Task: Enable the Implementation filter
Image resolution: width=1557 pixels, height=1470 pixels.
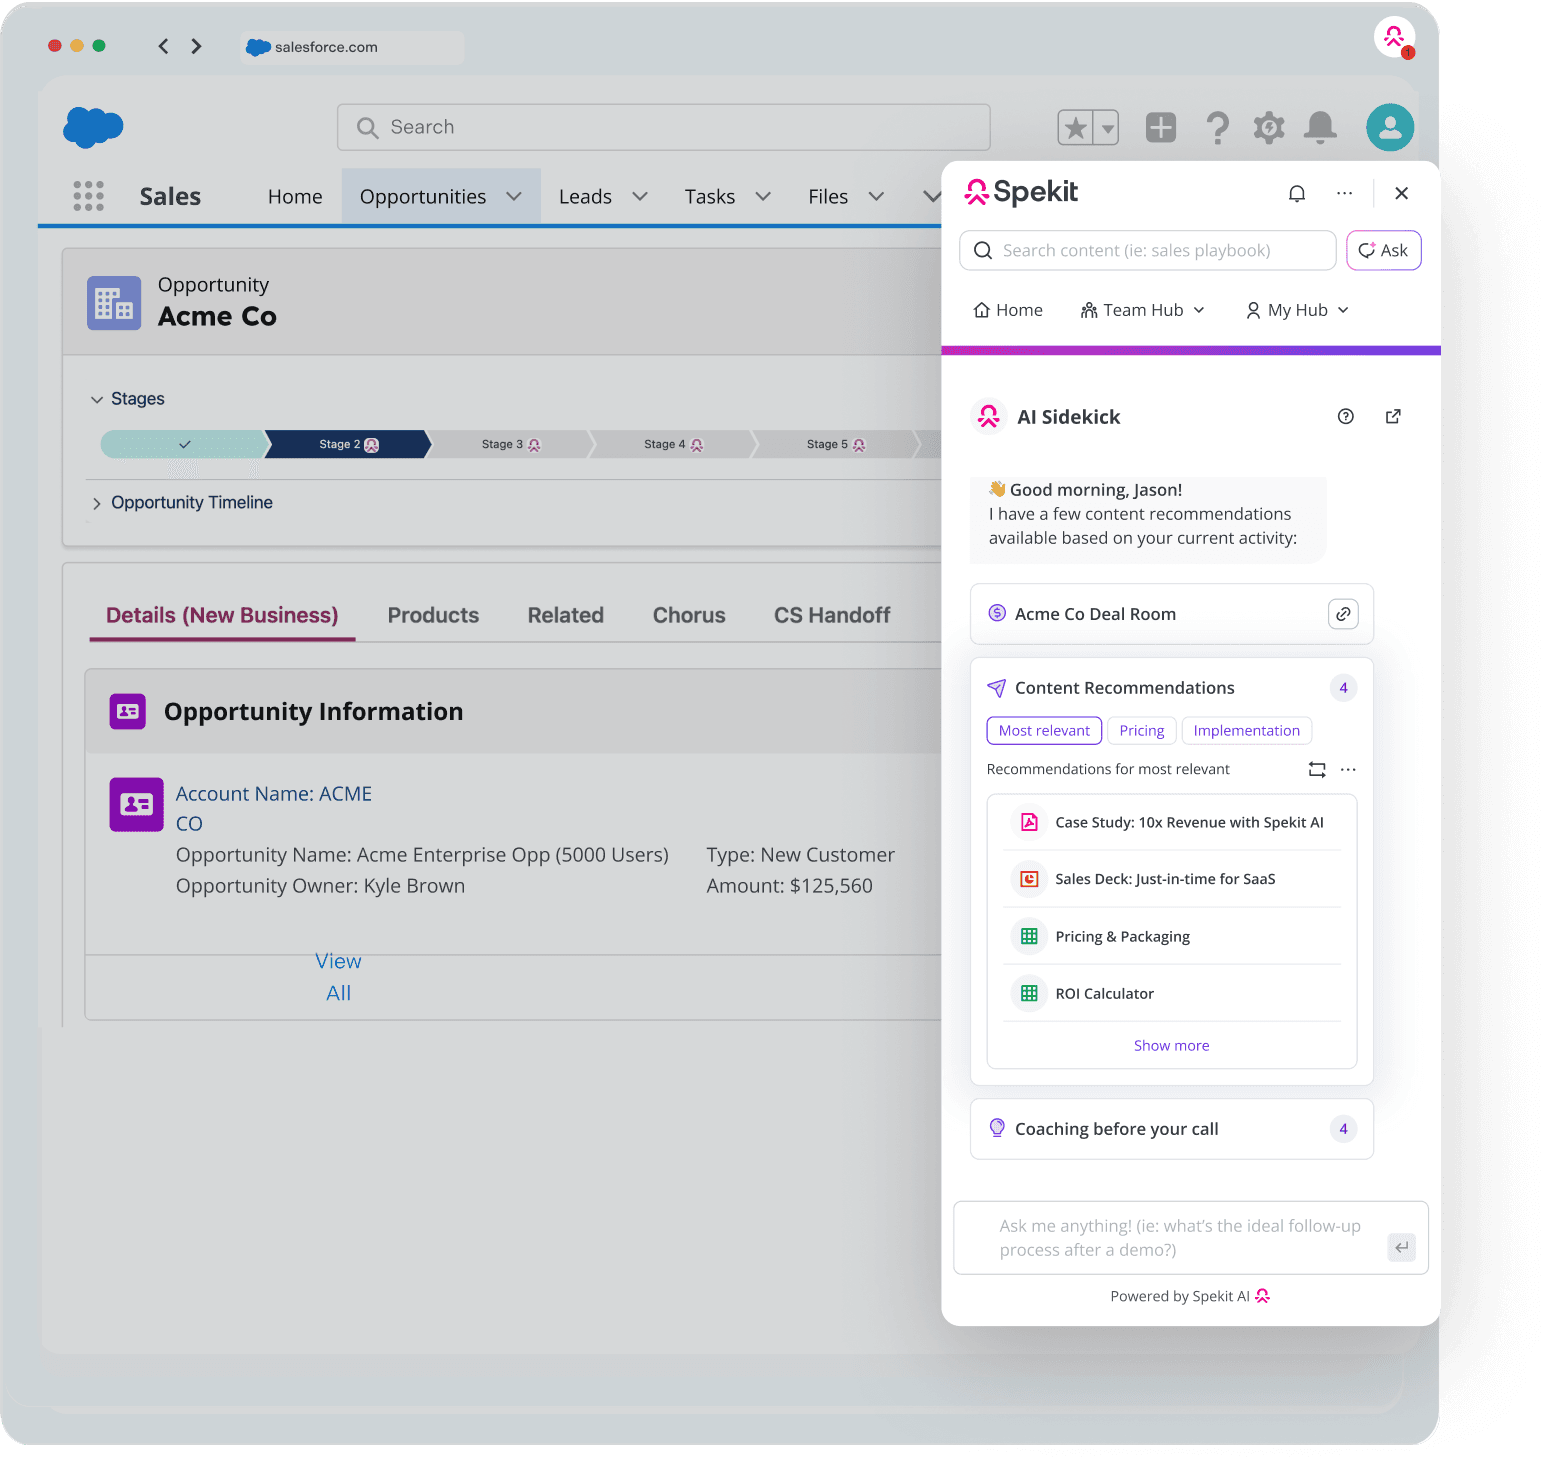Action: [1246, 730]
